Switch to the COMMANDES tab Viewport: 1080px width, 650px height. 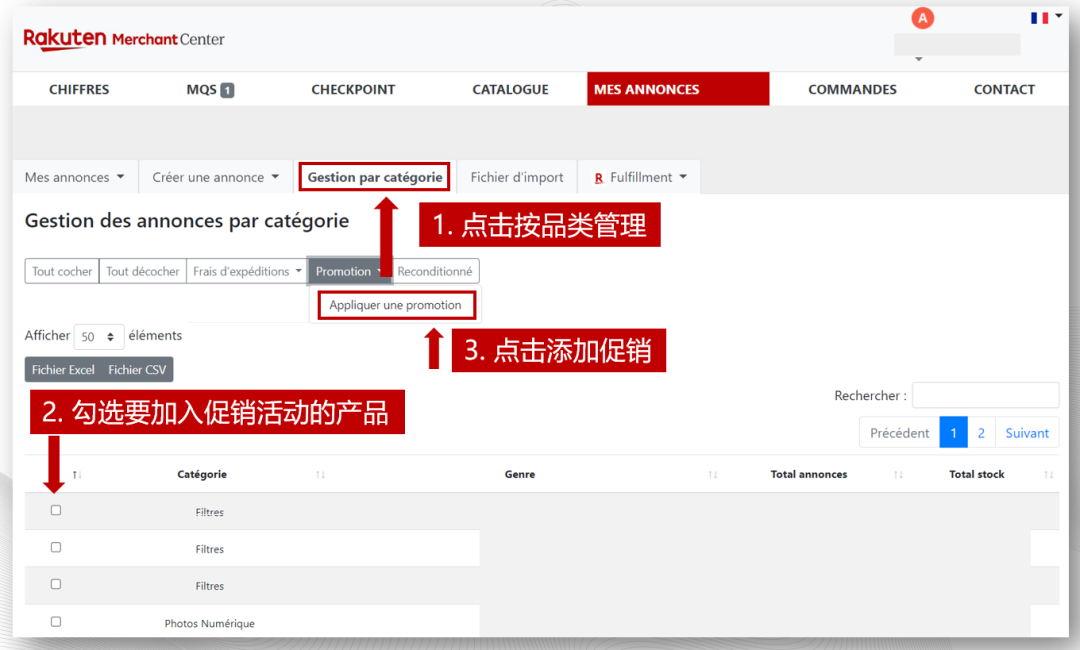(852, 89)
